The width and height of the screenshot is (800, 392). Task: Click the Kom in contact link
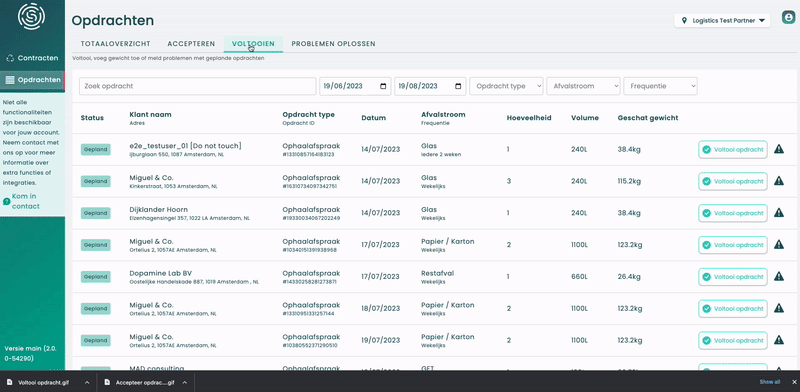[x=26, y=201]
